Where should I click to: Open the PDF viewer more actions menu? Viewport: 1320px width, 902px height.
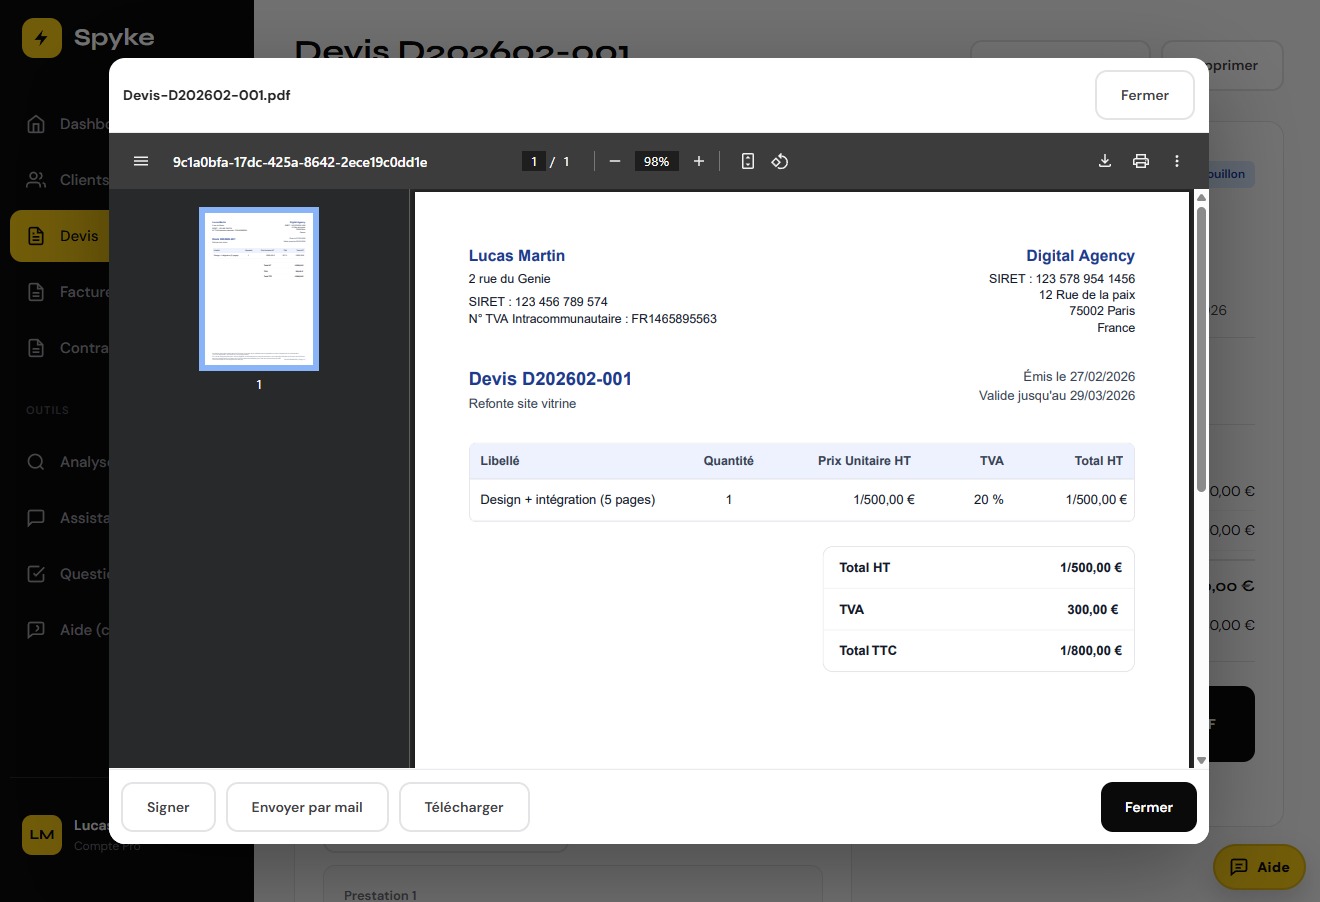tap(1177, 161)
